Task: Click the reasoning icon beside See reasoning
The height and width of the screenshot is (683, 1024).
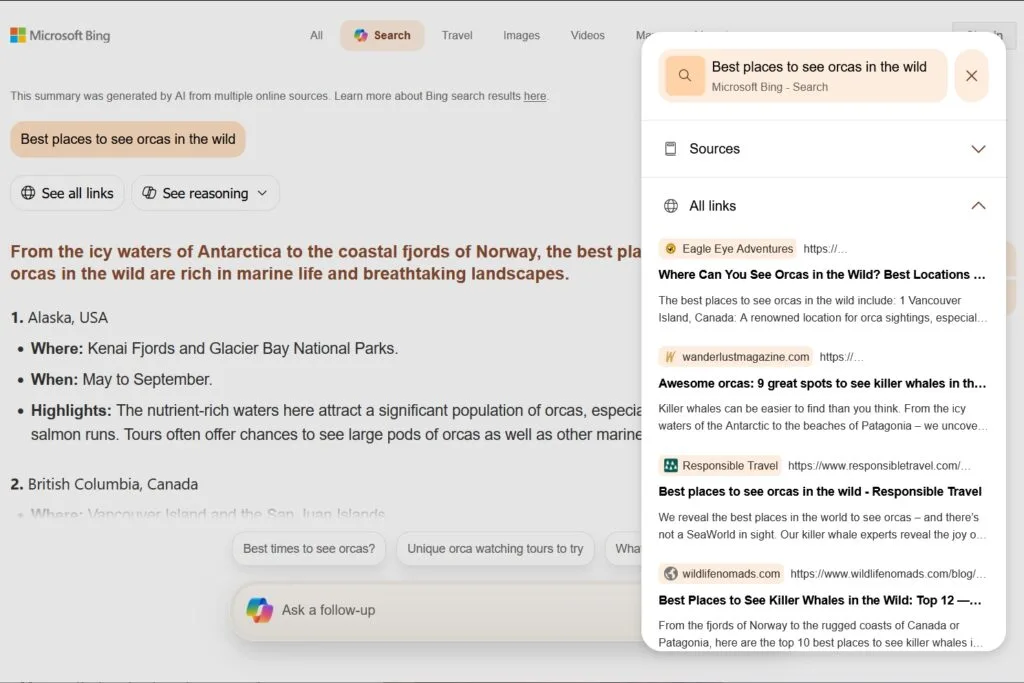Action: 149,193
